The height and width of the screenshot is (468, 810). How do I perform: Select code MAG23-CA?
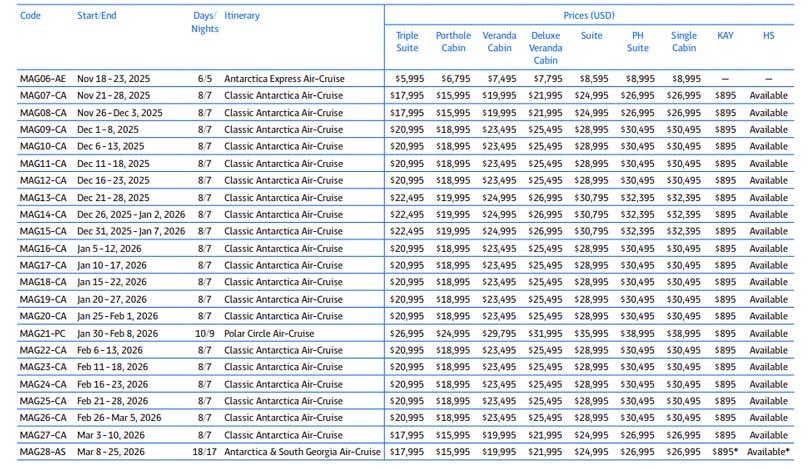43,367
